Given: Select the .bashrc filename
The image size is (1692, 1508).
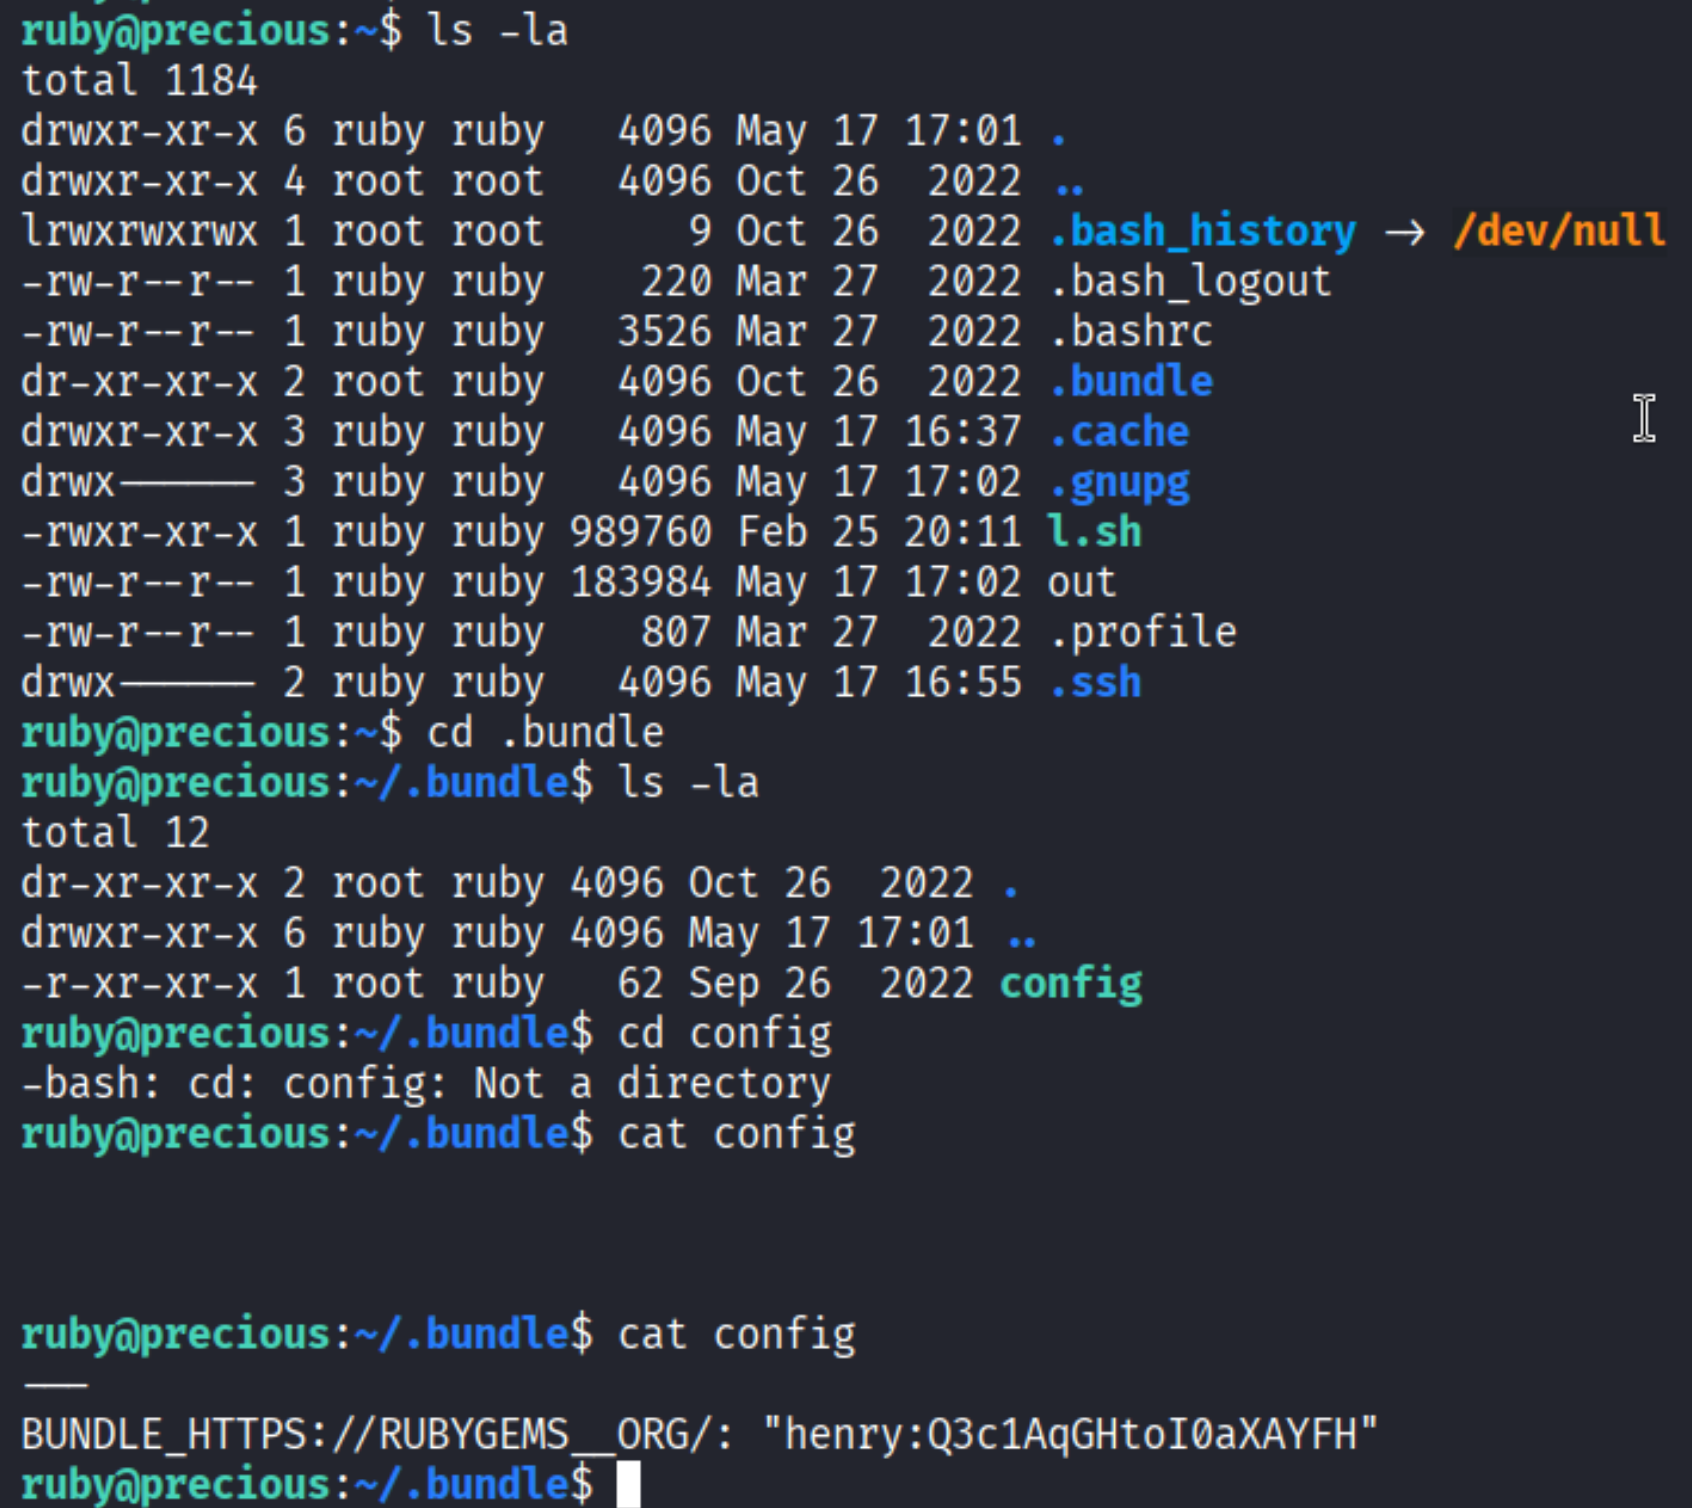Looking at the screenshot, I should [1131, 332].
